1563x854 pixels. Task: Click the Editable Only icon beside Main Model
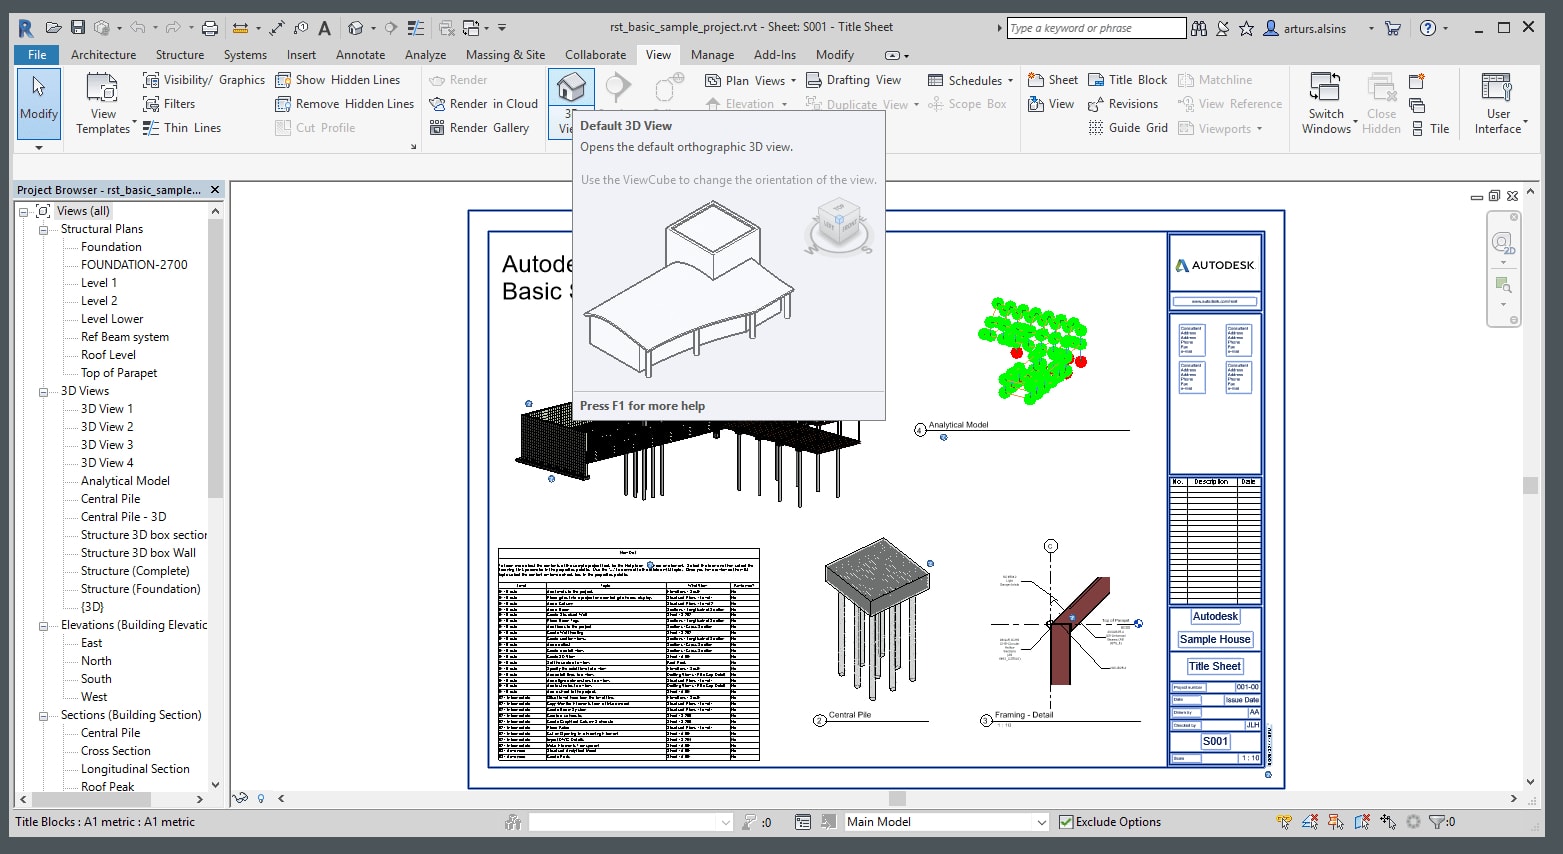click(x=827, y=822)
